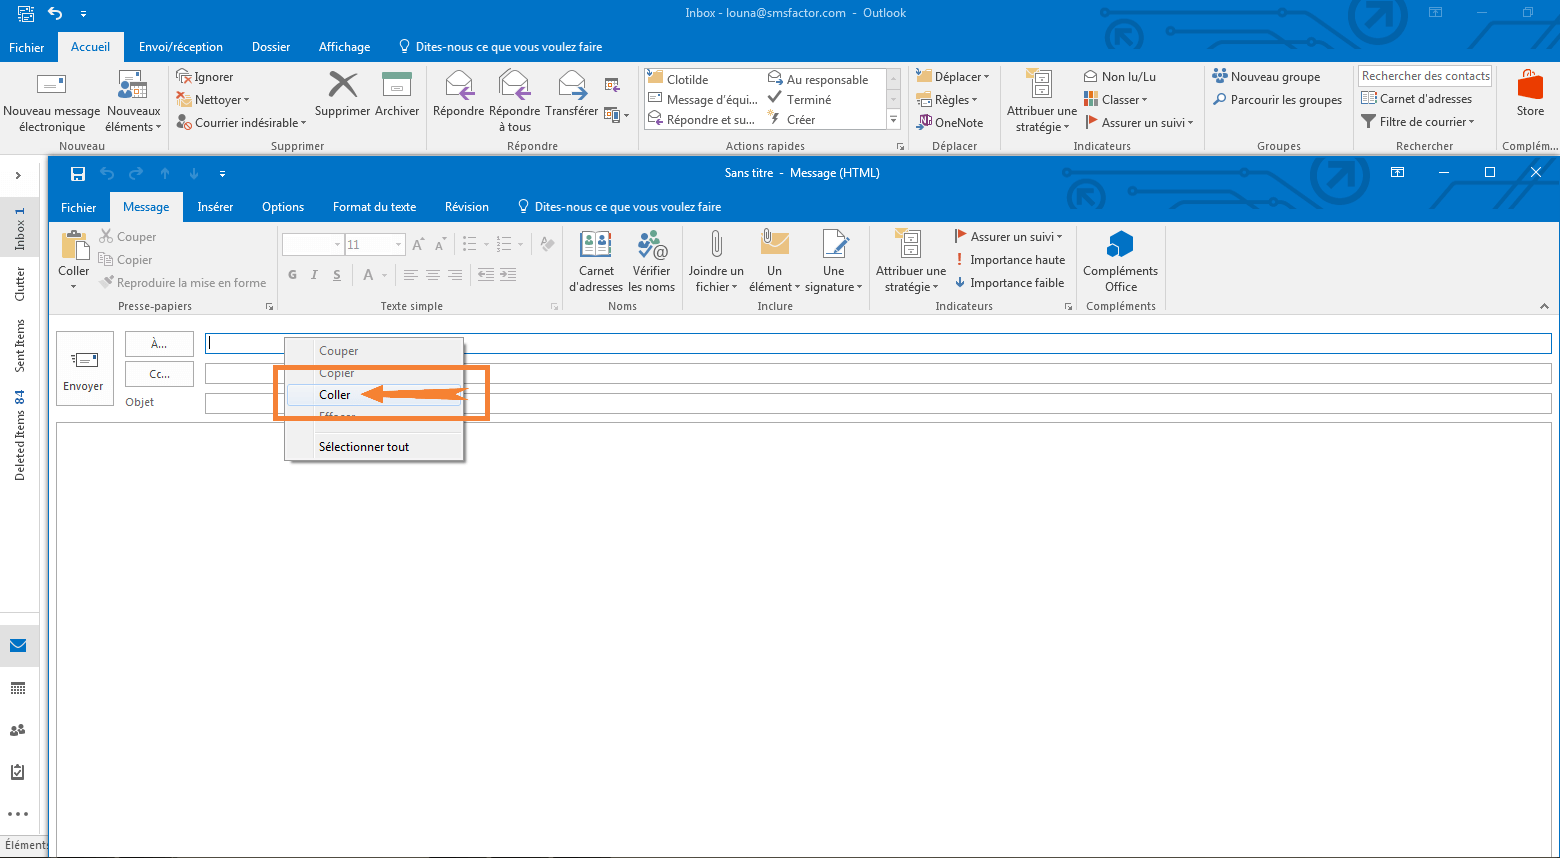The image size is (1560, 858).
Task: Open Dossier tab in Outlook
Action: click(271, 47)
